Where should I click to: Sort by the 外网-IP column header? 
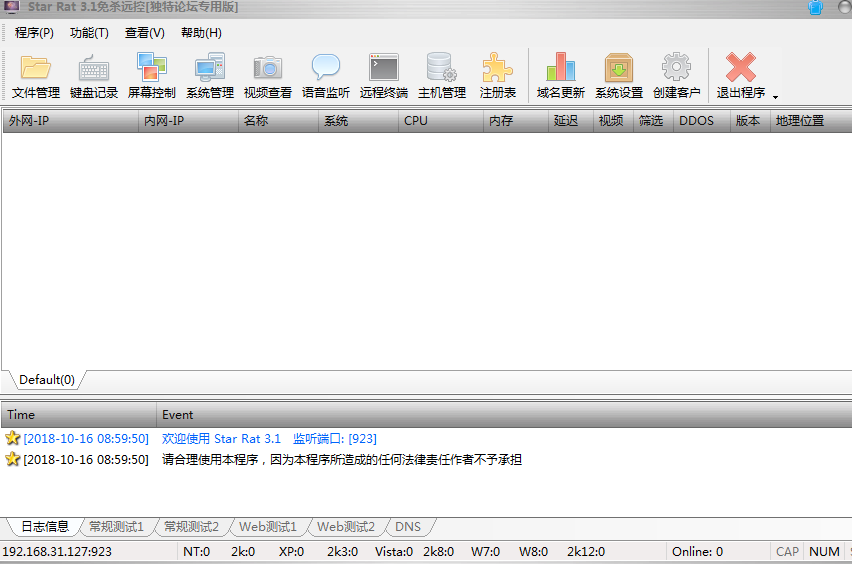(70, 121)
